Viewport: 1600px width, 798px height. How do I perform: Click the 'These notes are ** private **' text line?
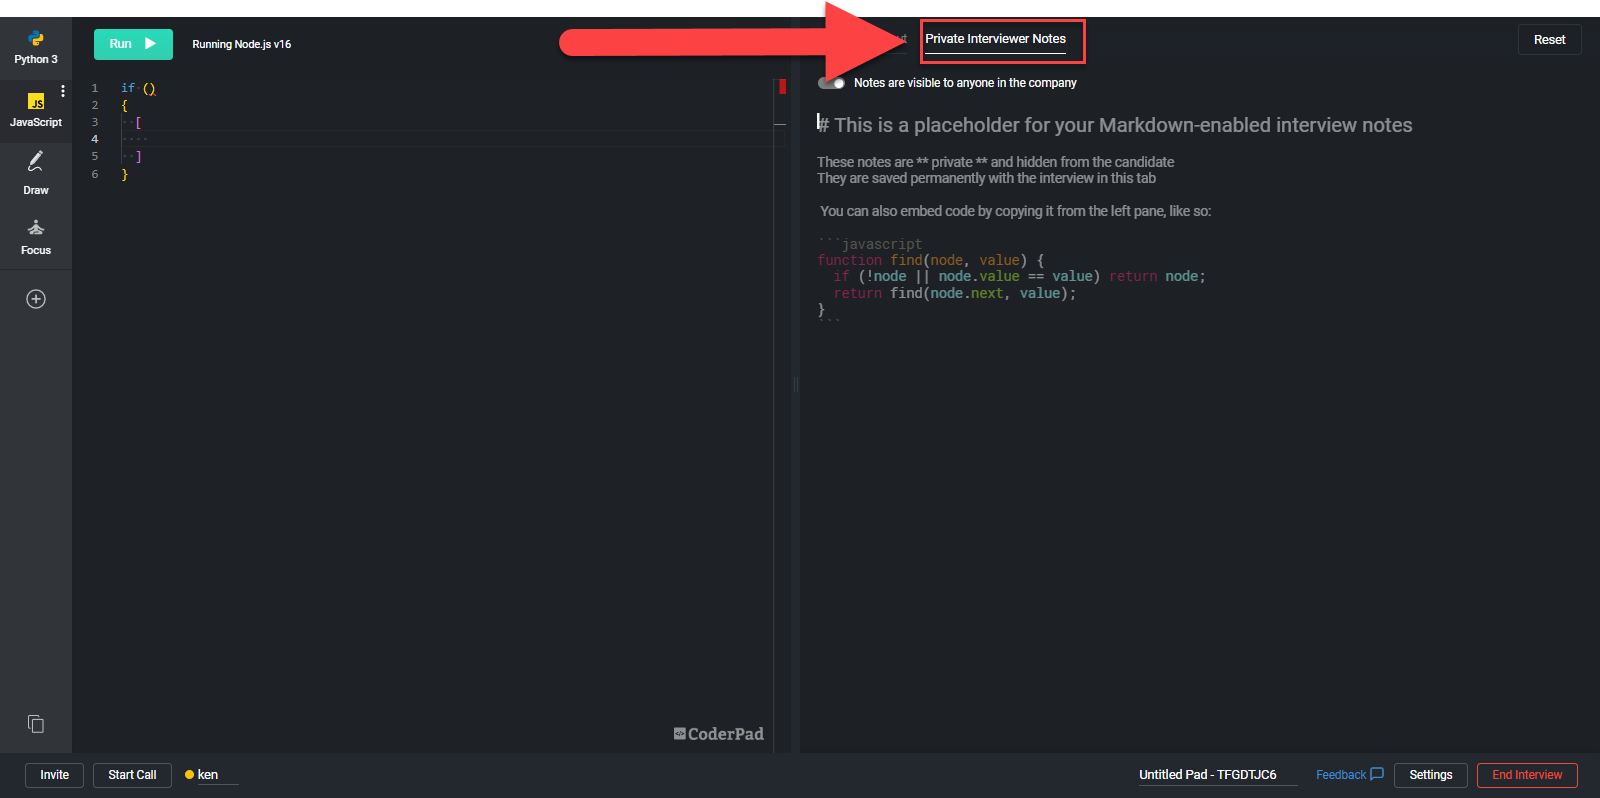click(995, 162)
